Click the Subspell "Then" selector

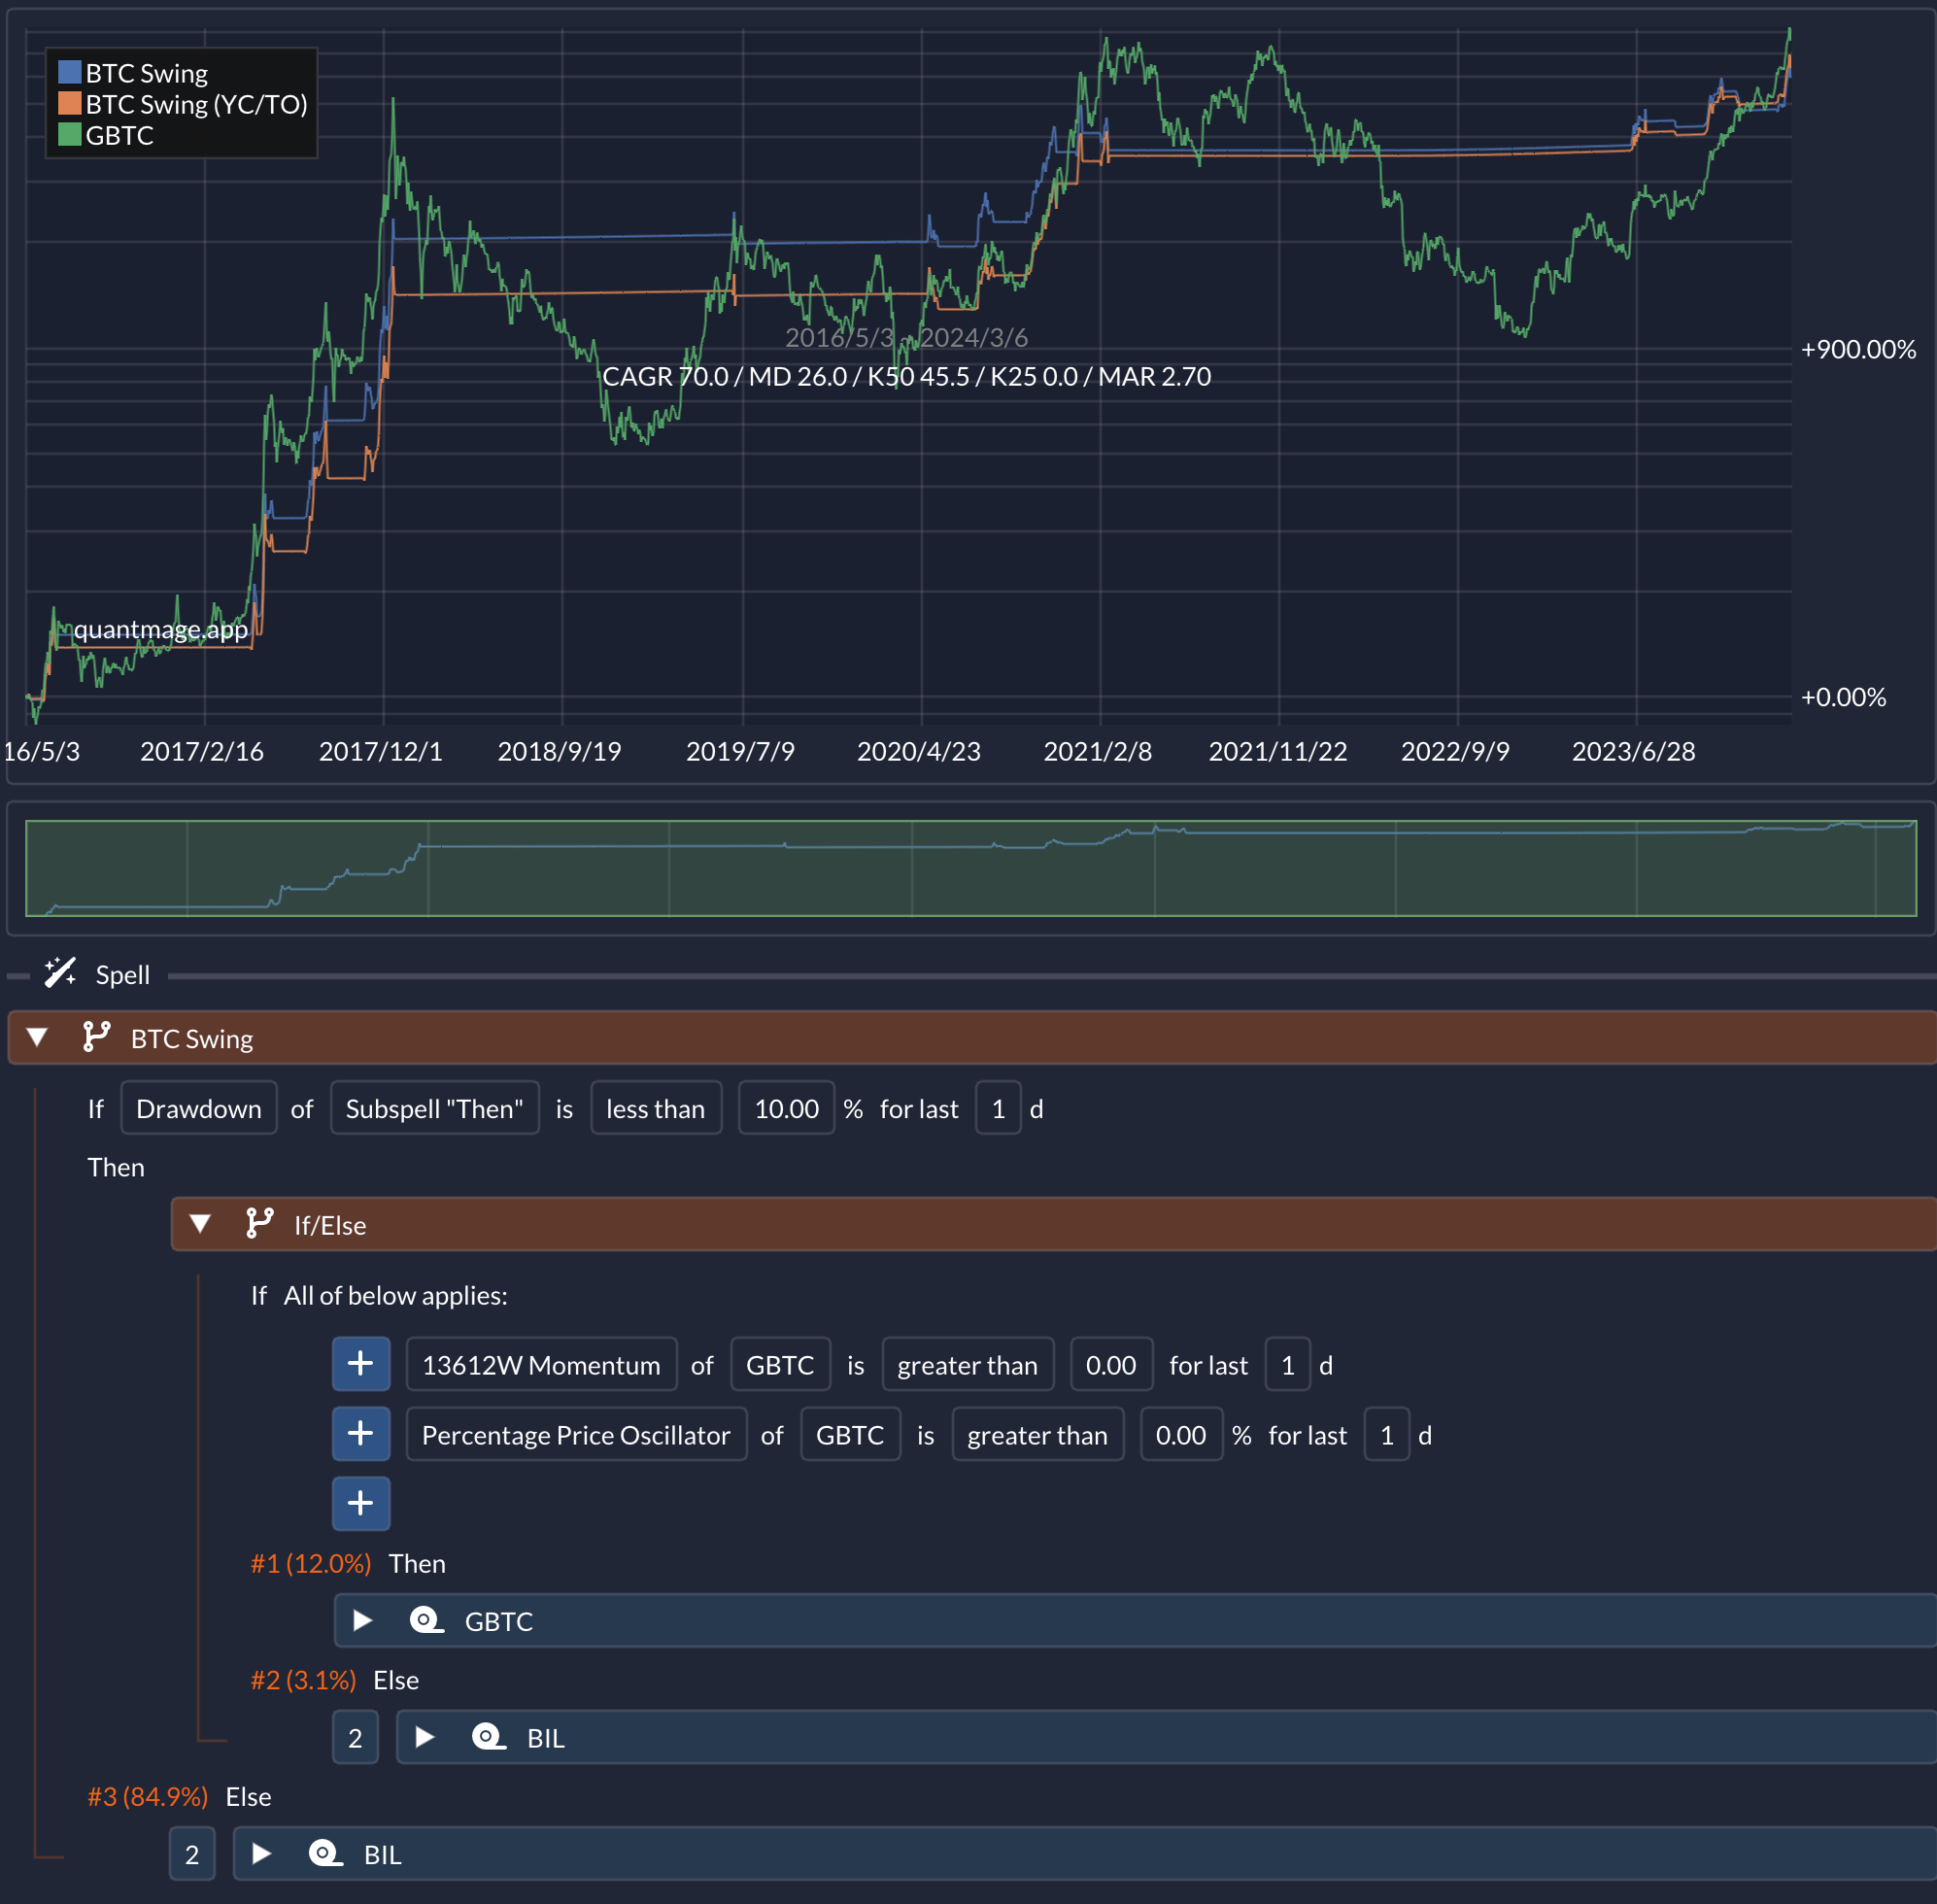[x=434, y=1108]
